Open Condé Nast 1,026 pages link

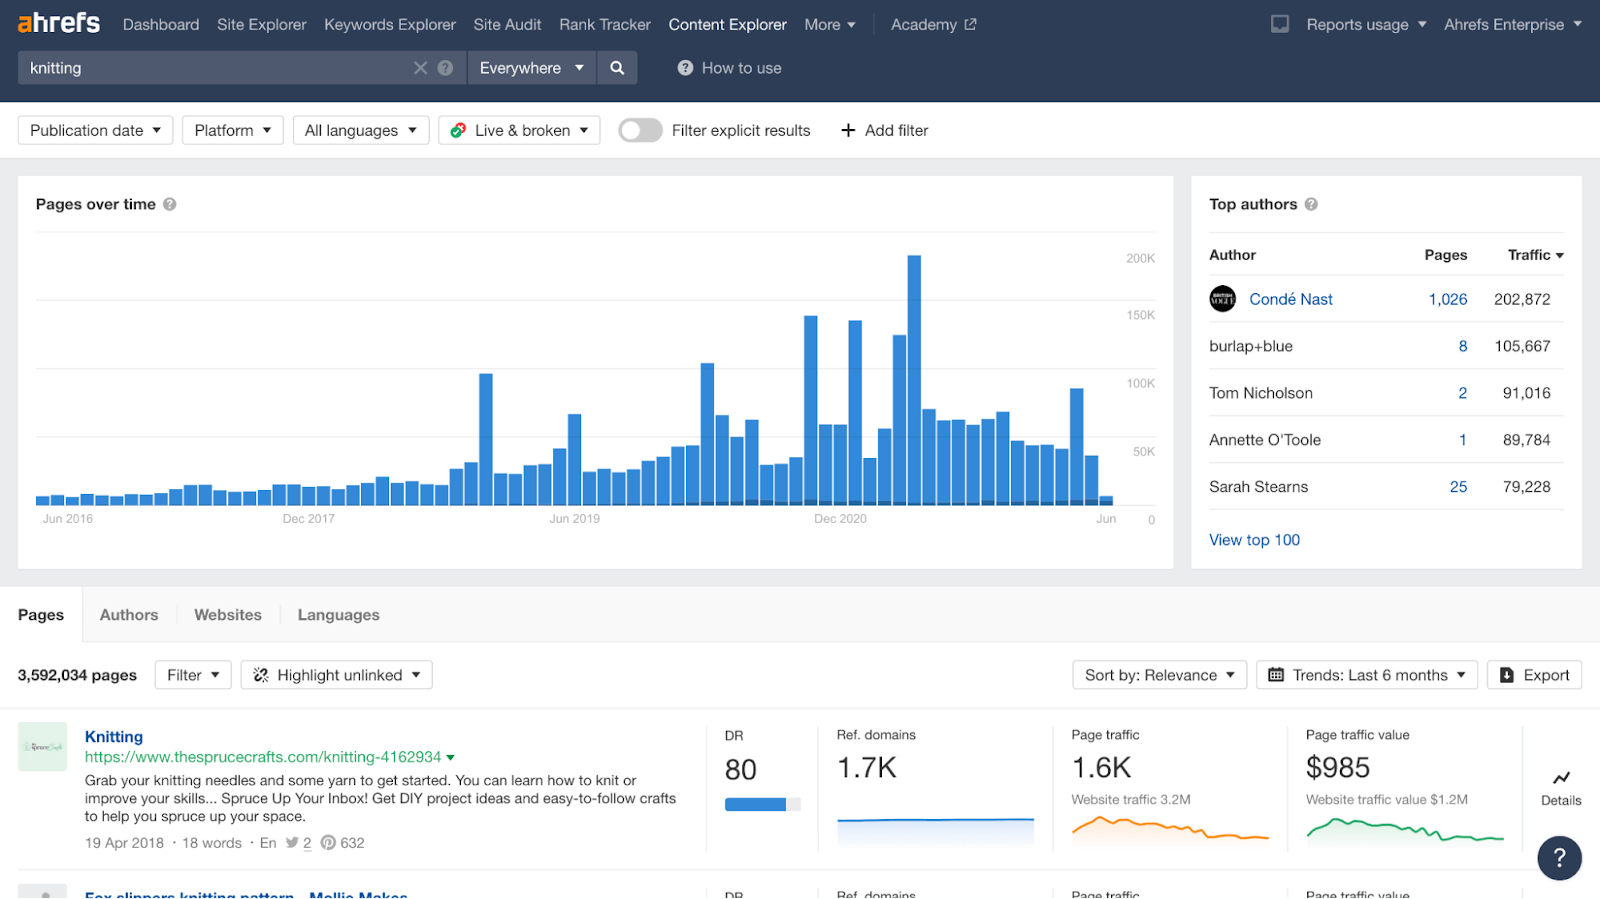pyautogui.click(x=1448, y=299)
